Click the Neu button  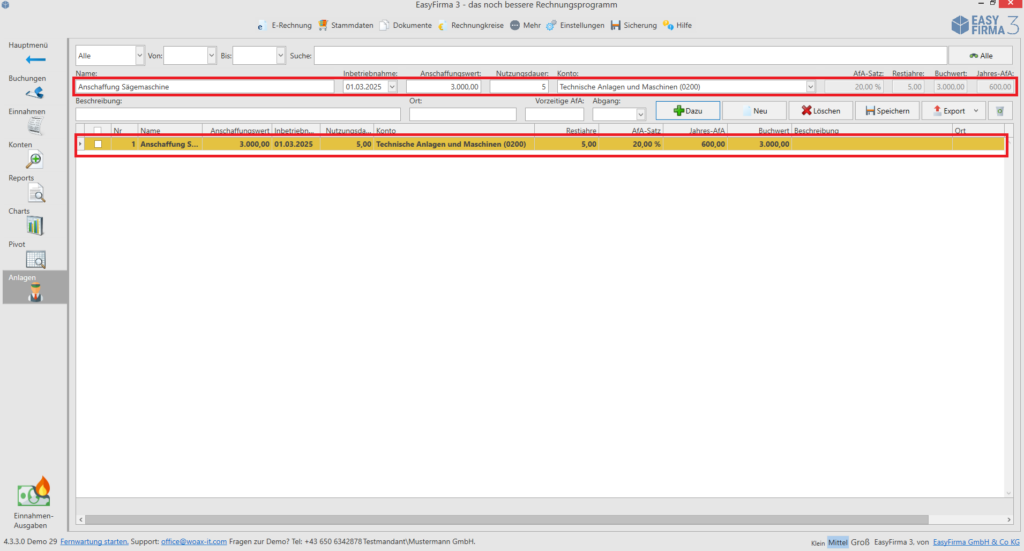pyautogui.click(x=754, y=111)
